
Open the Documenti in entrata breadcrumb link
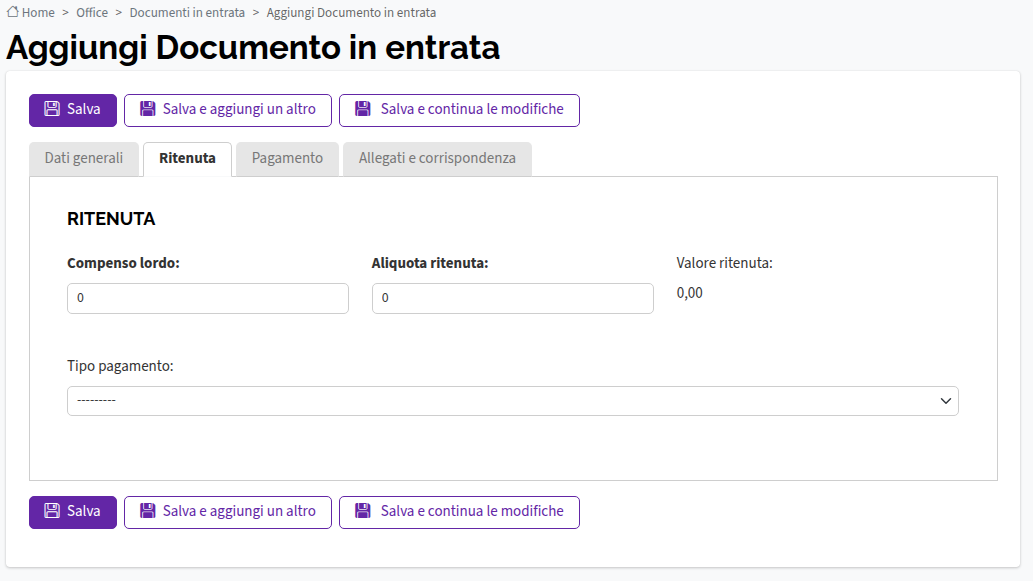pyautogui.click(x=187, y=13)
